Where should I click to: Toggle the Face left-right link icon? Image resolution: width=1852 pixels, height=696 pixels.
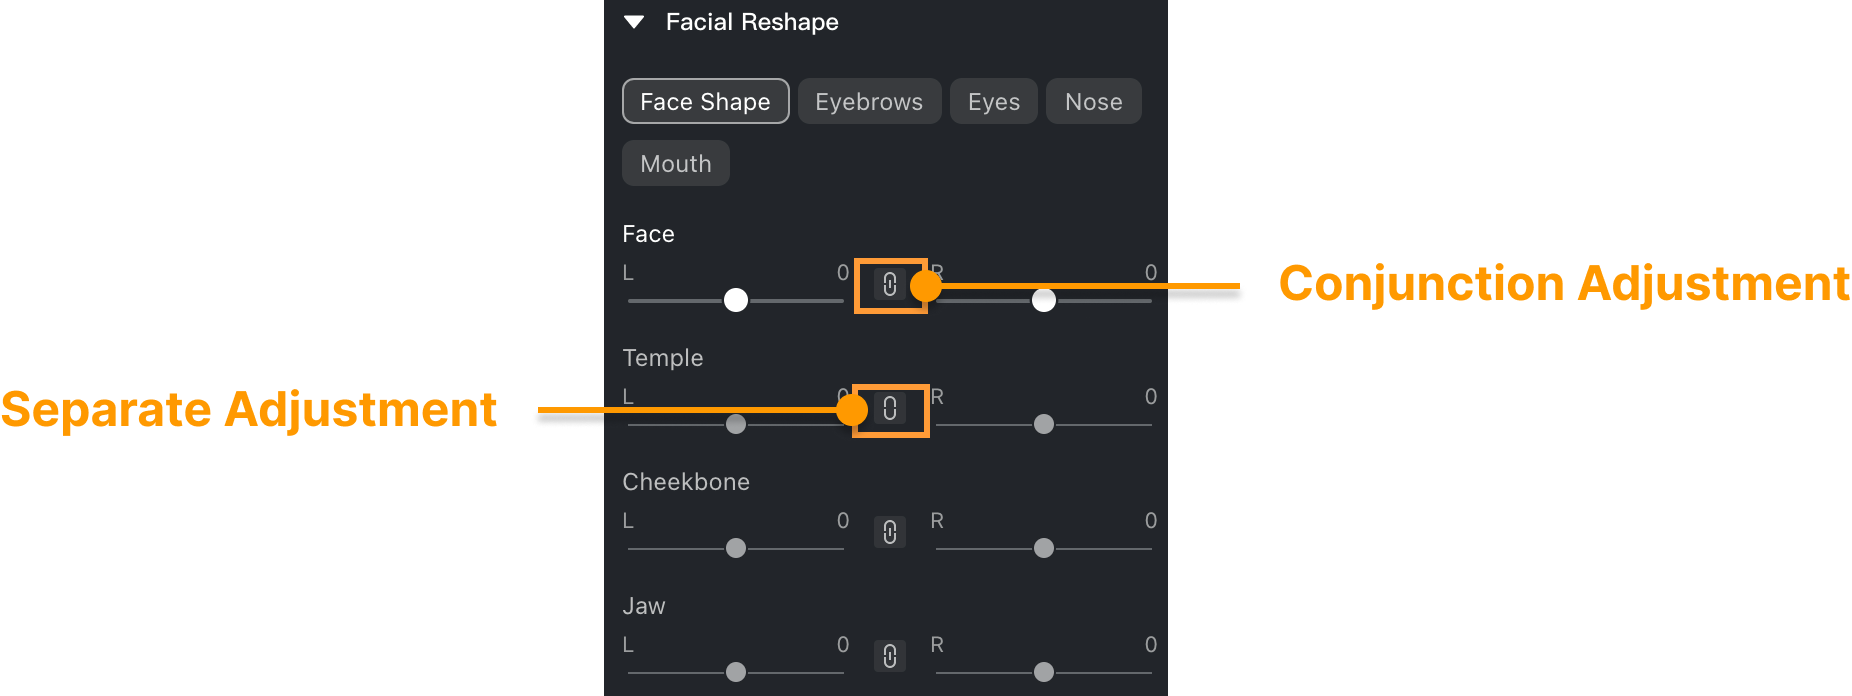pyautogui.click(x=890, y=285)
